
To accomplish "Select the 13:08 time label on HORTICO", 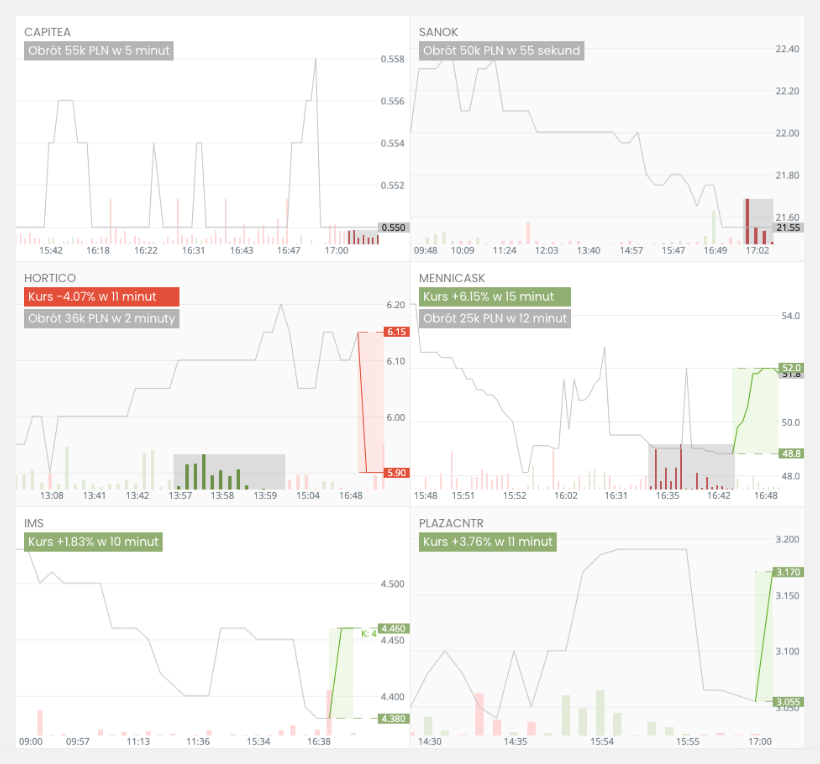I will pos(52,496).
